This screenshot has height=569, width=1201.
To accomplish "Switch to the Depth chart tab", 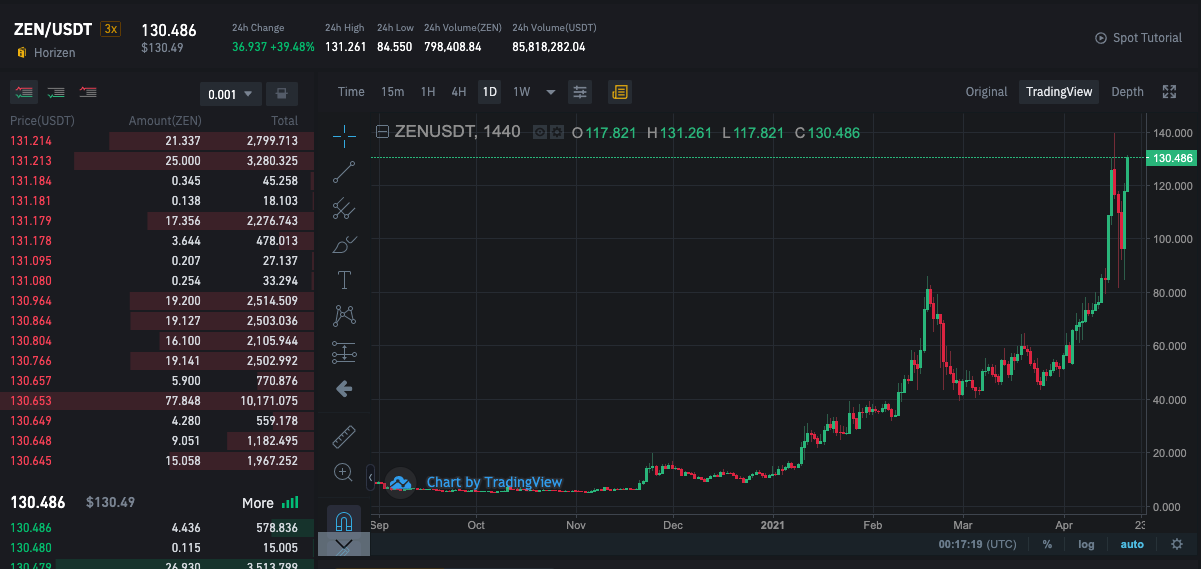I will [x=1127, y=92].
